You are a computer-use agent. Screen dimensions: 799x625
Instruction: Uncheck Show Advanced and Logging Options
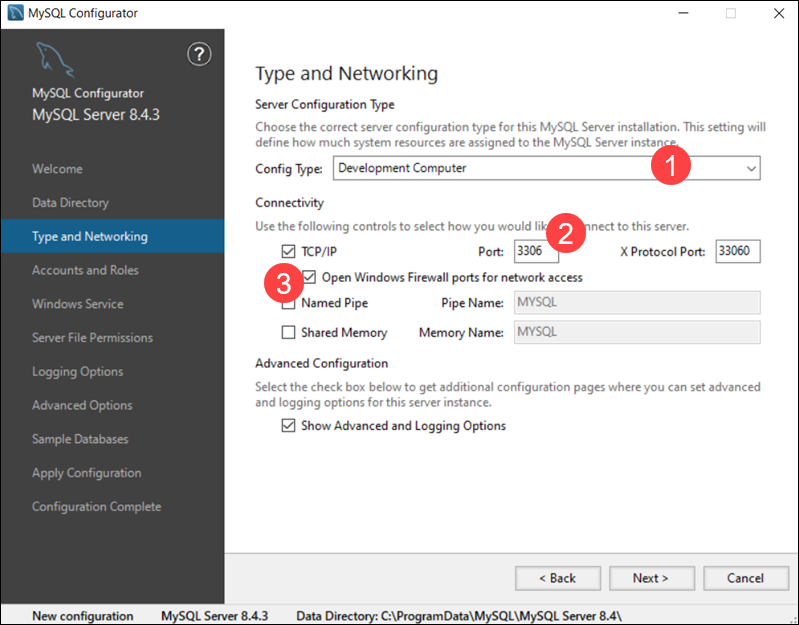289,426
